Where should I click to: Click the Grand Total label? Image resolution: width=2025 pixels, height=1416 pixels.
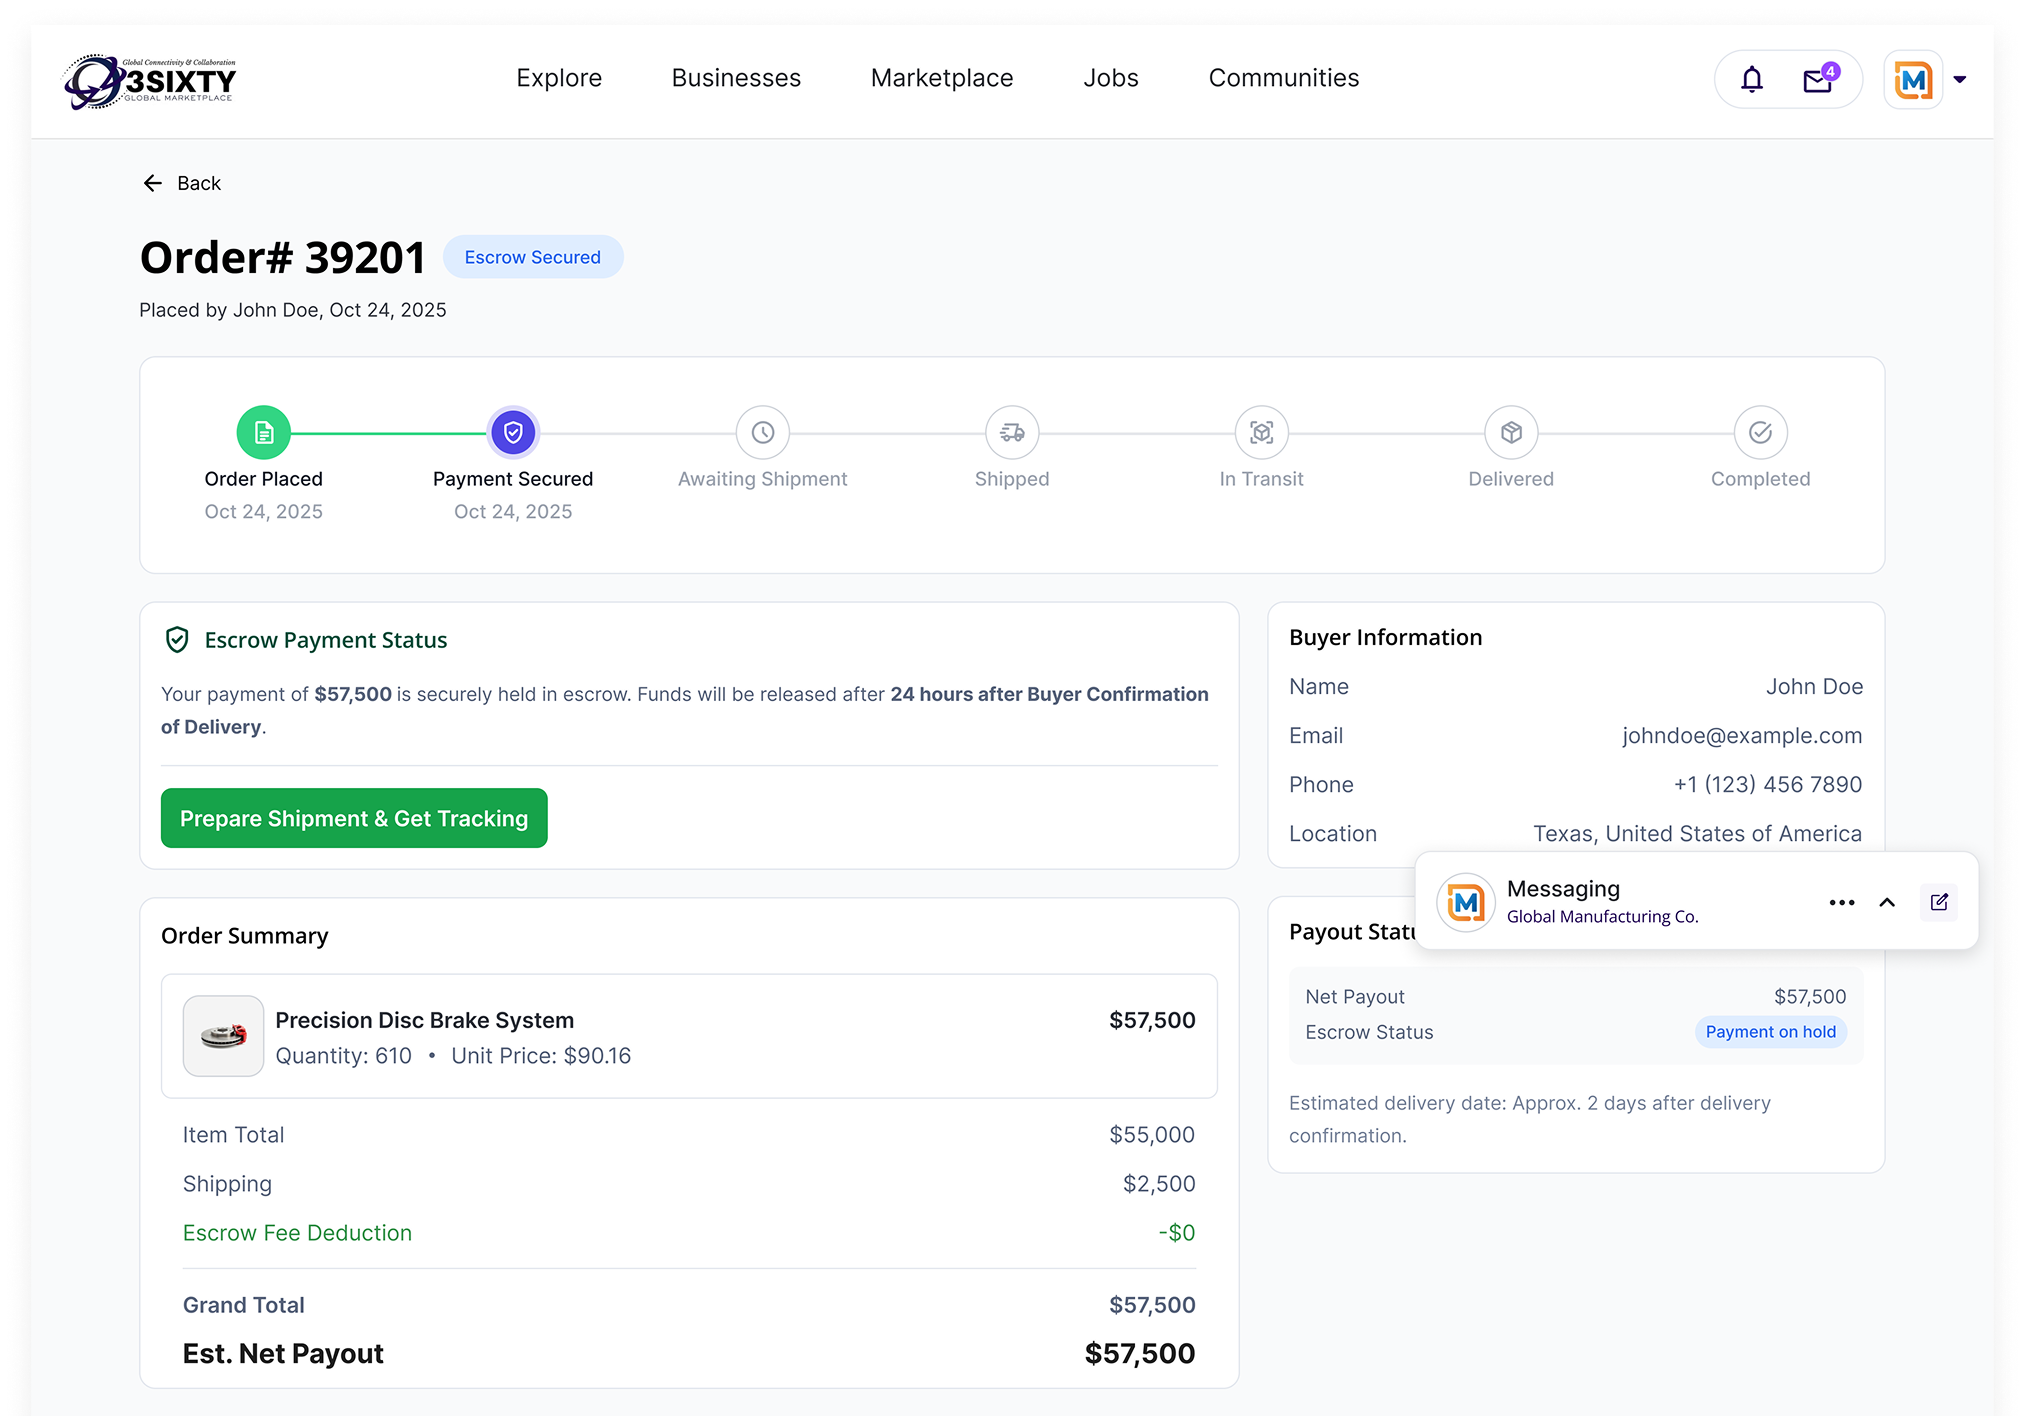244,1305
